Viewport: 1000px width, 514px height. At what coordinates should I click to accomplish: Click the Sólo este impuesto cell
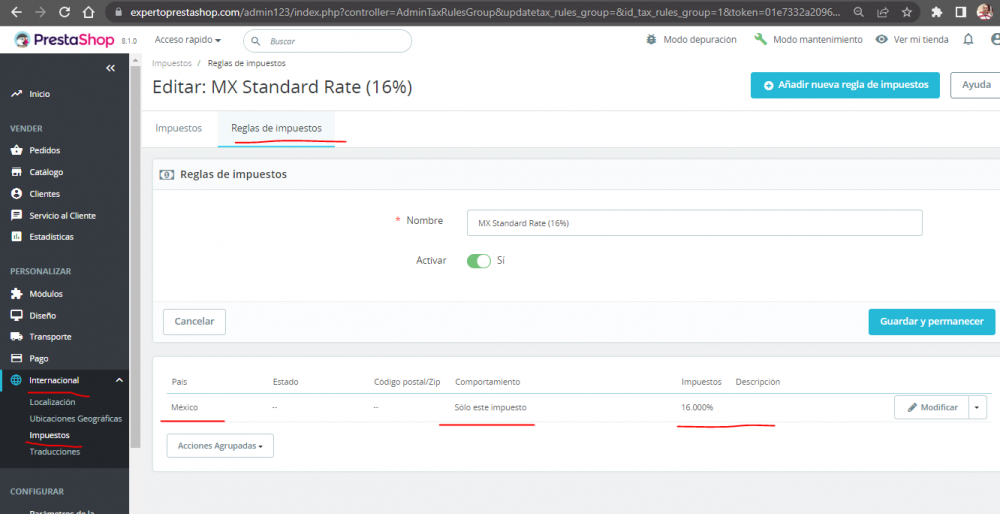[490, 408]
